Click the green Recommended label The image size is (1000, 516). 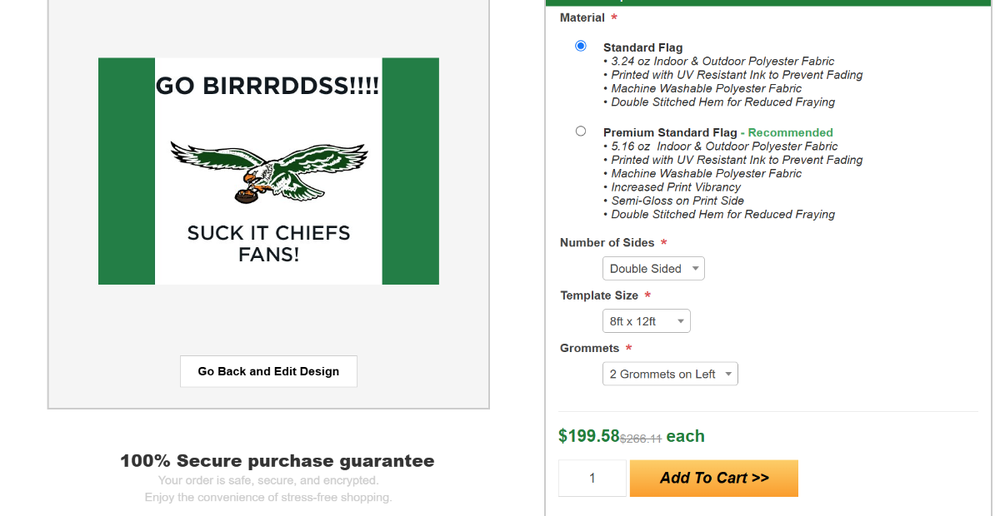click(790, 132)
